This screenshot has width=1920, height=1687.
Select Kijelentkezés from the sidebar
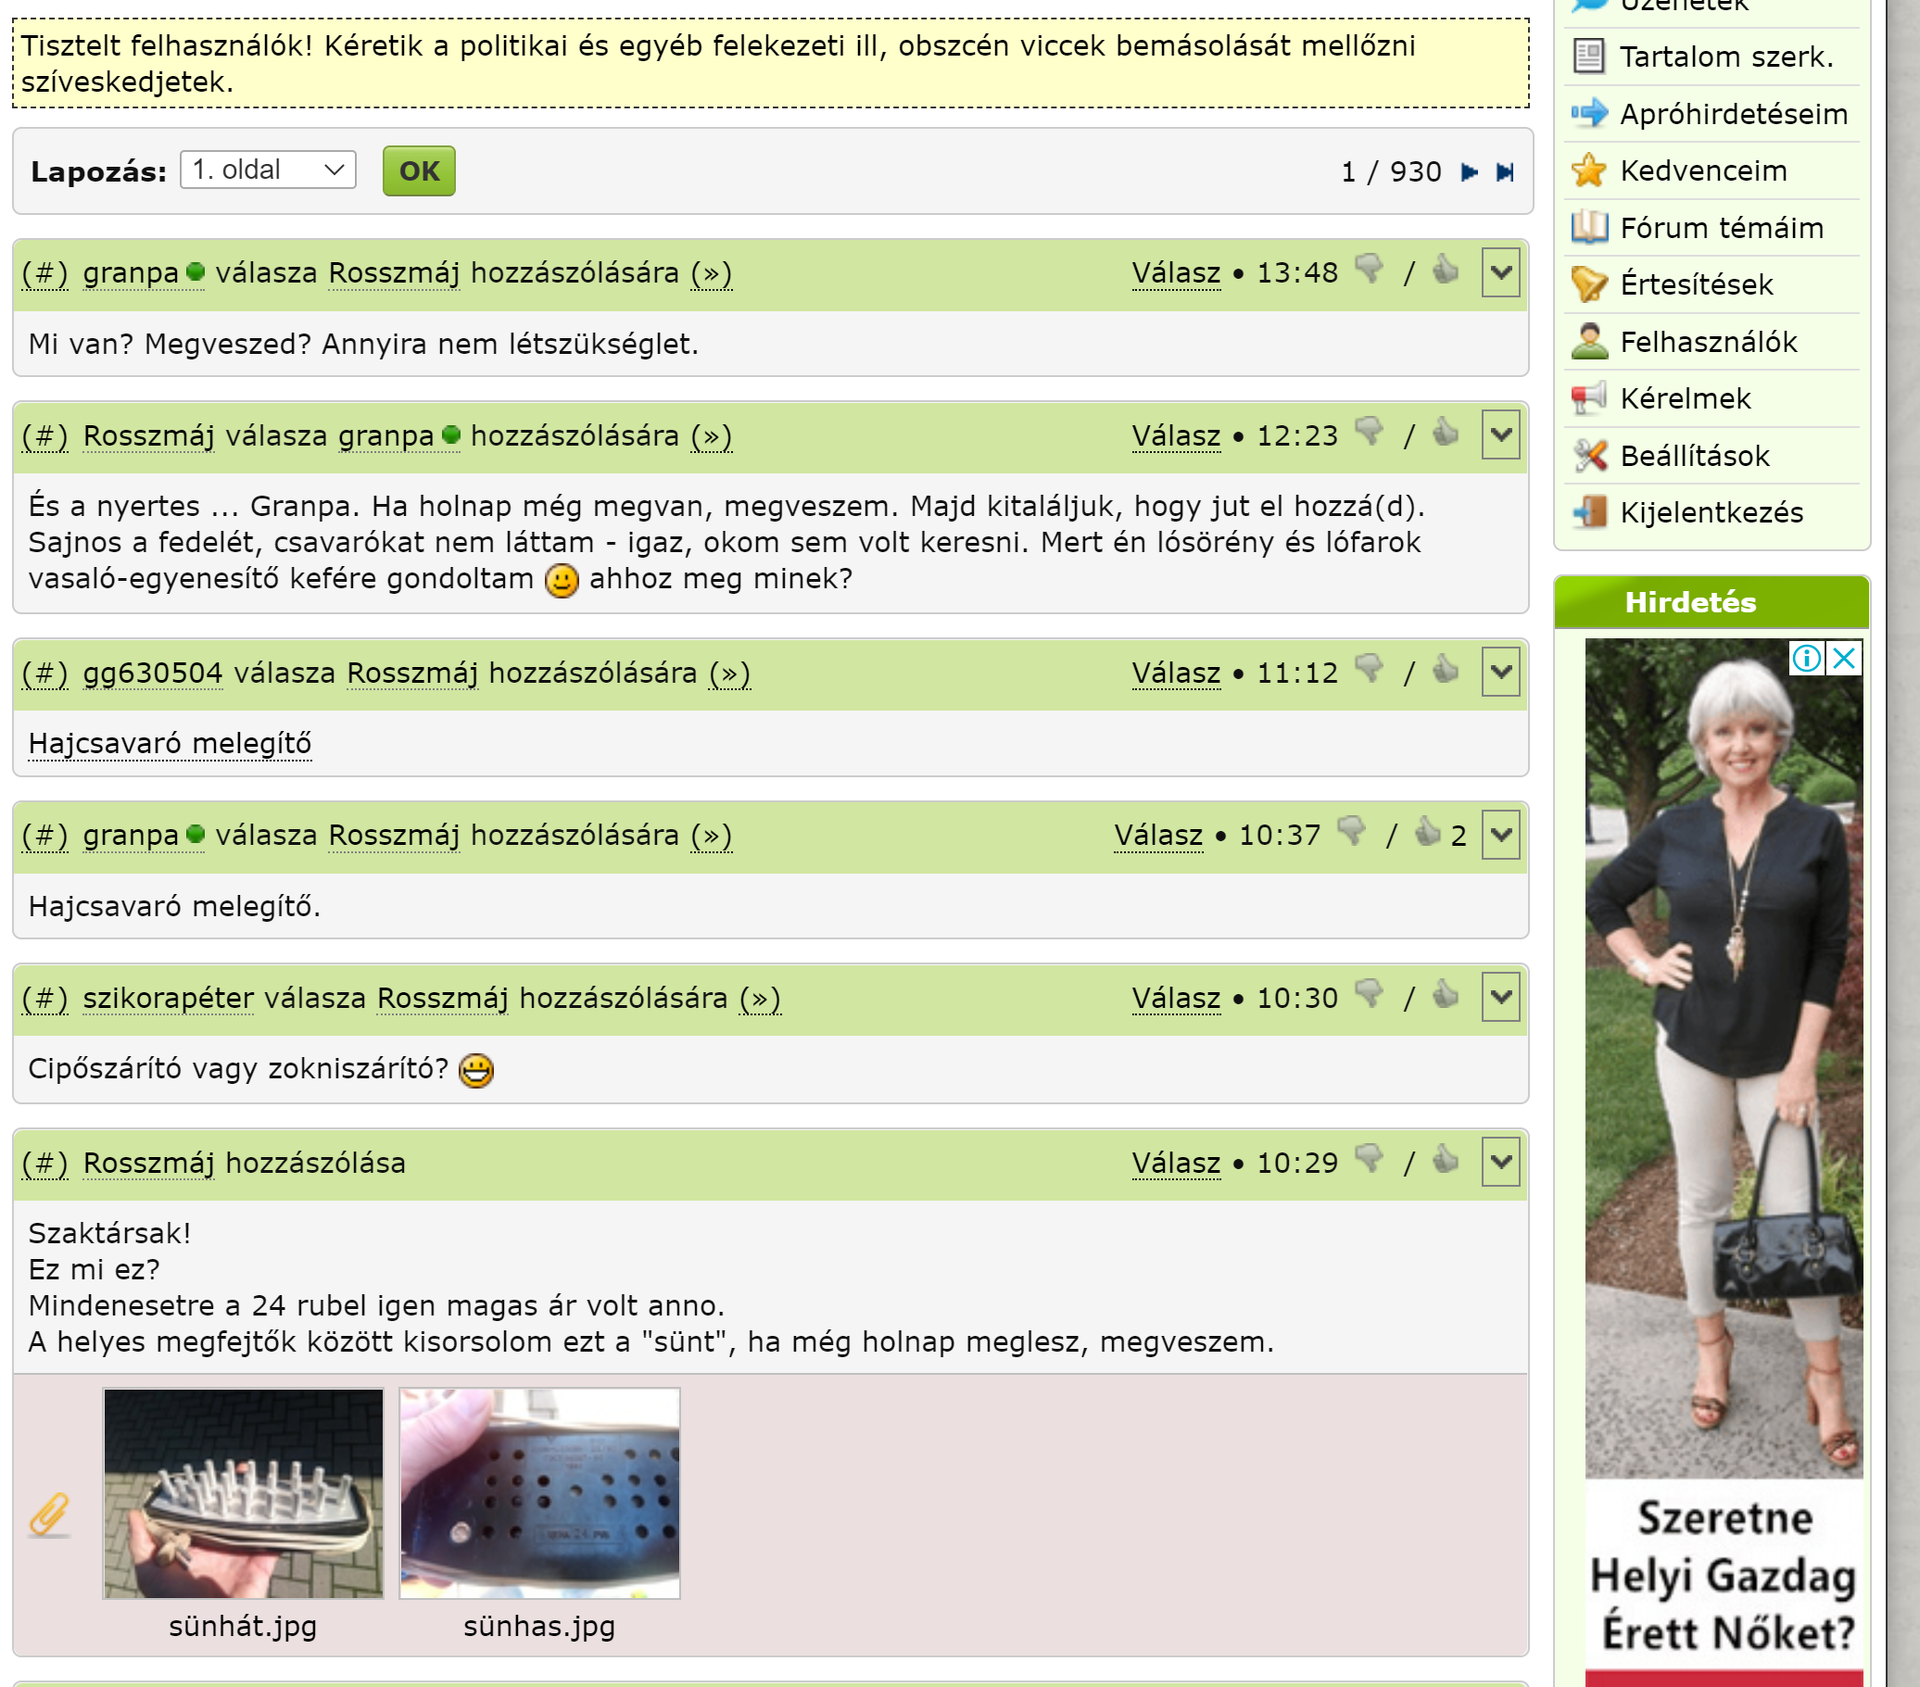pos(1711,513)
